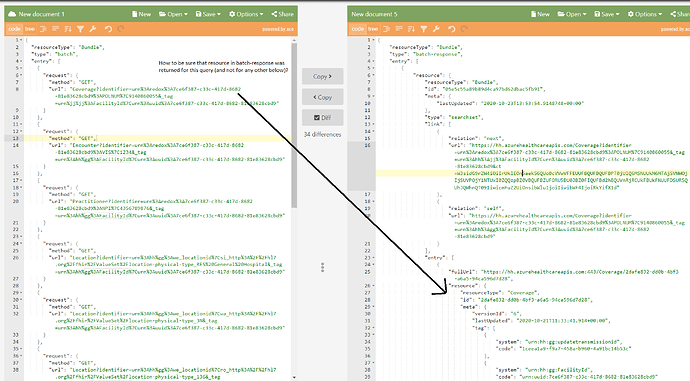Repair JSON with wrench in right editor
The image size is (690, 381).
click(436, 29)
